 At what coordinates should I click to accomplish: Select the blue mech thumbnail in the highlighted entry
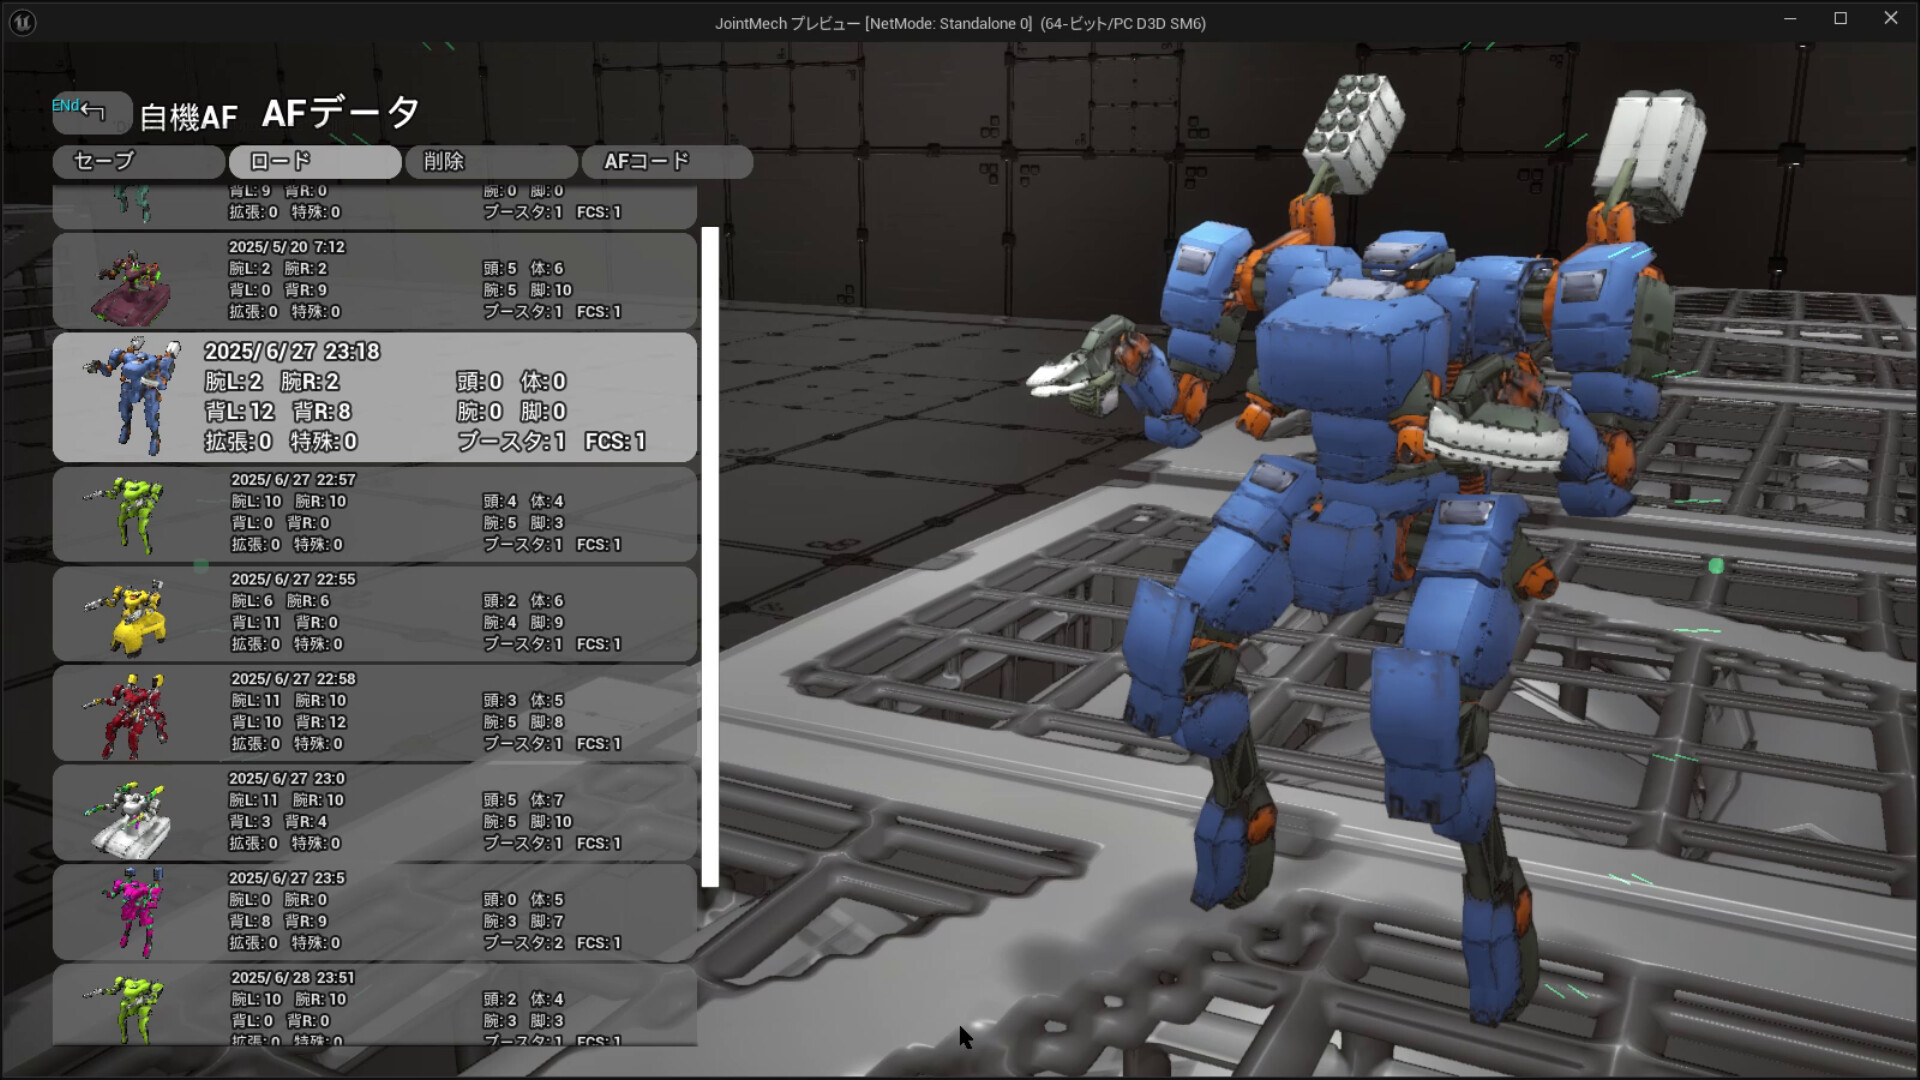tap(135, 395)
